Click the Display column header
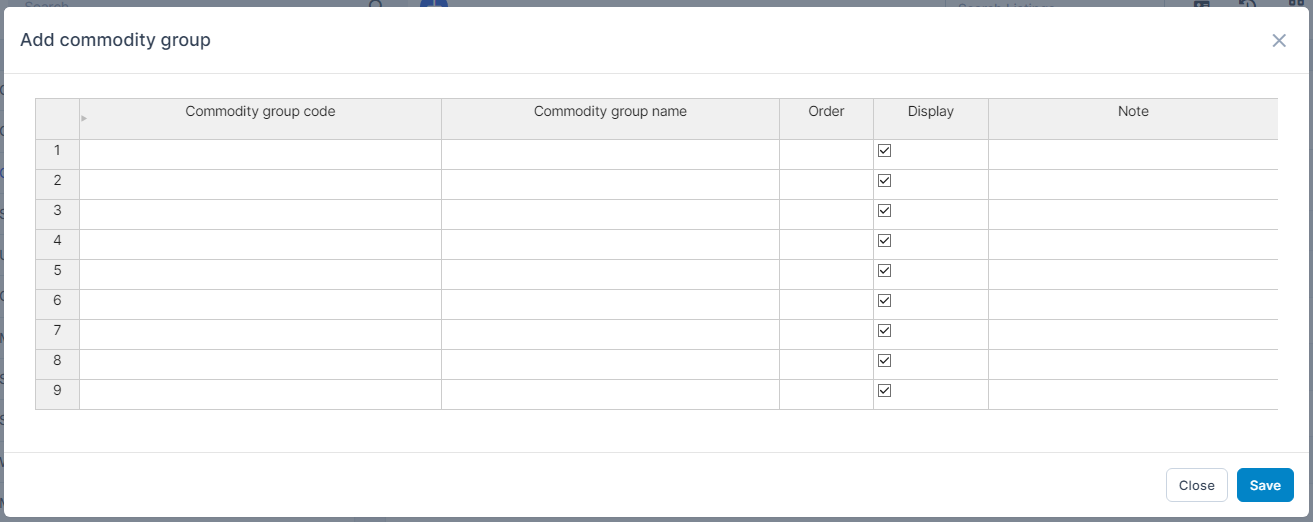This screenshot has height=522, width=1313. click(x=930, y=112)
